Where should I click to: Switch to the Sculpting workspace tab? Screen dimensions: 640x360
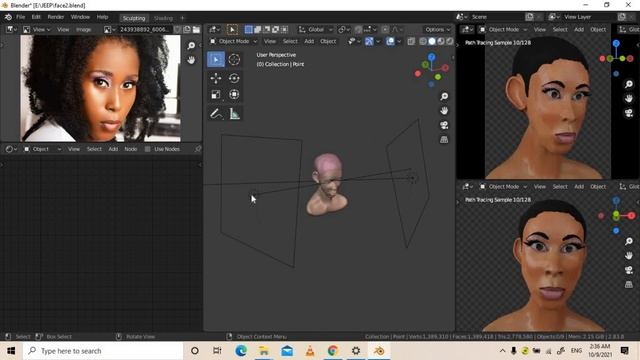point(134,18)
